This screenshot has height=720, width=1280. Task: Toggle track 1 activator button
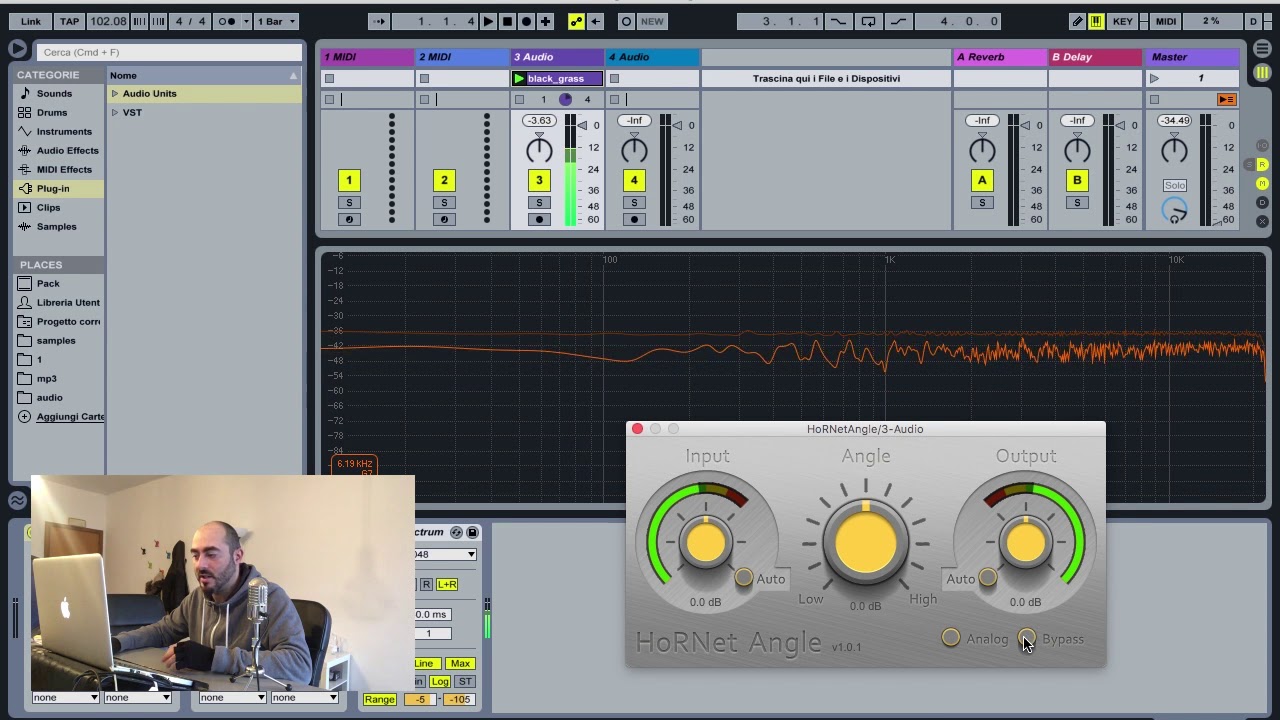[349, 180]
